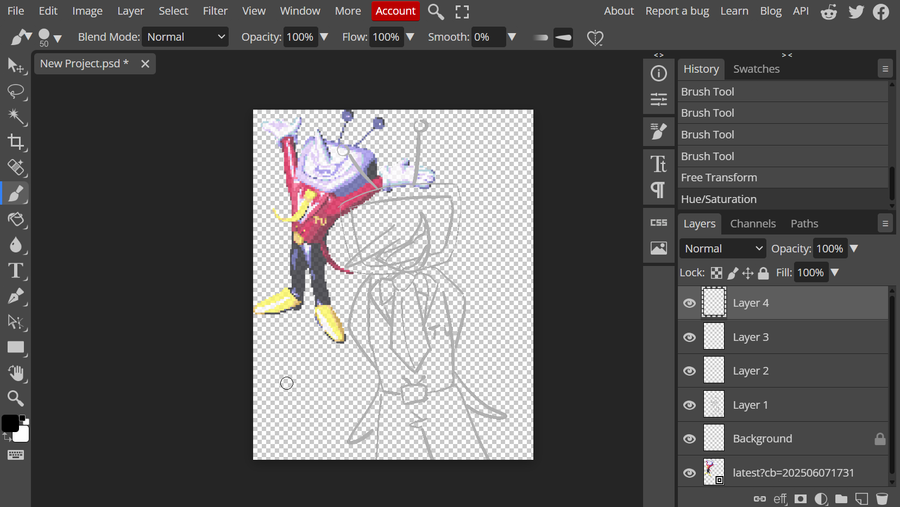Select the Type tool

[x=15, y=270]
